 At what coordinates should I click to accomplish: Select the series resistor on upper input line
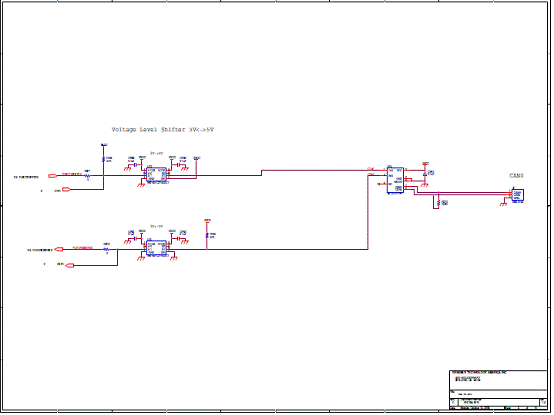(x=88, y=176)
